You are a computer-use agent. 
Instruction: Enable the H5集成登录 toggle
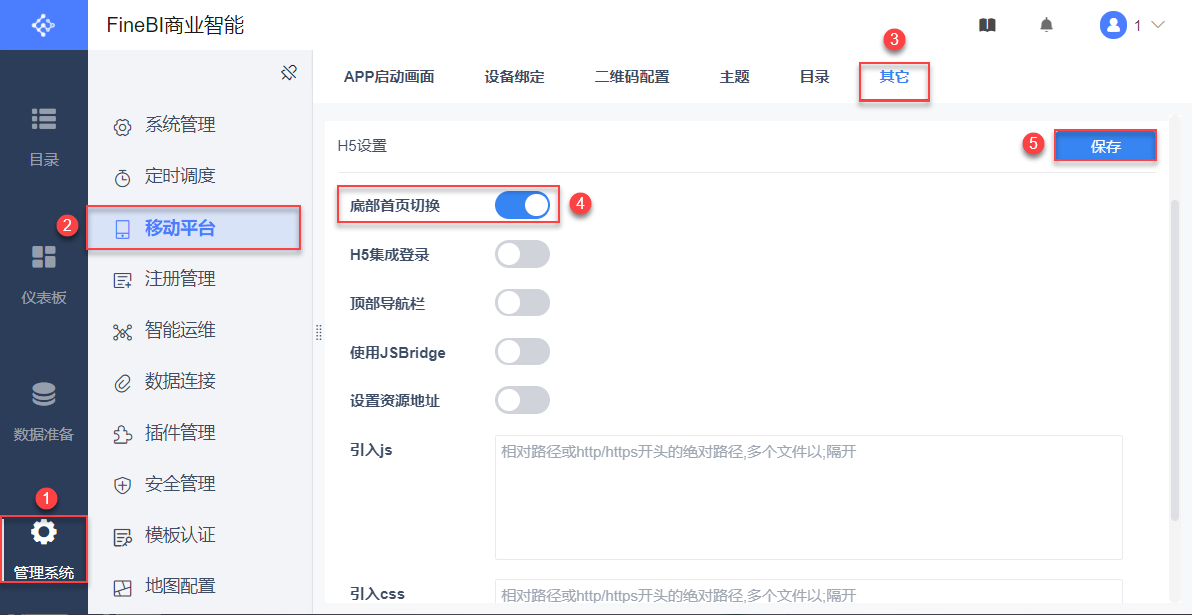point(522,254)
